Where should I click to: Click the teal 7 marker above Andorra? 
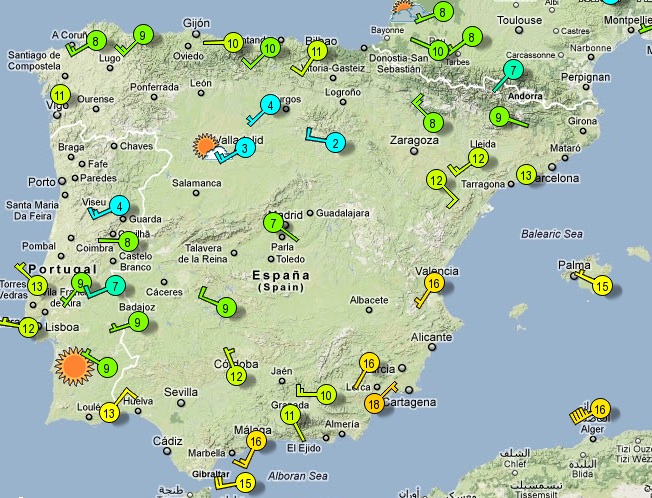pyautogui.click(x=513, y=70)
